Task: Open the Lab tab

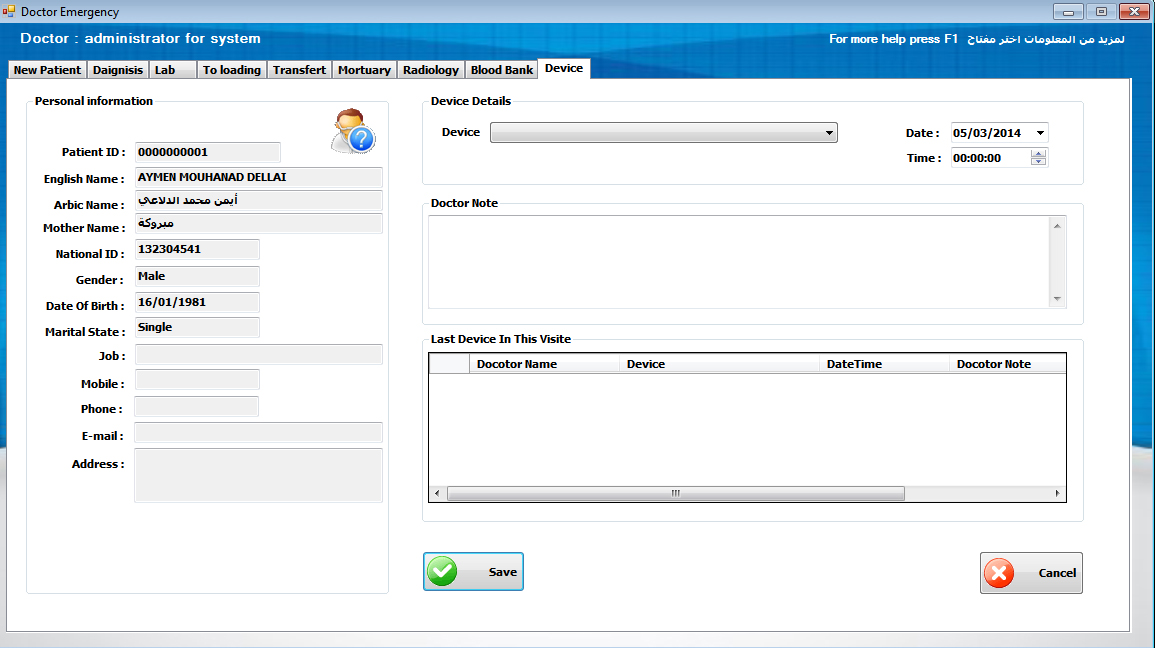Action: 165,70
